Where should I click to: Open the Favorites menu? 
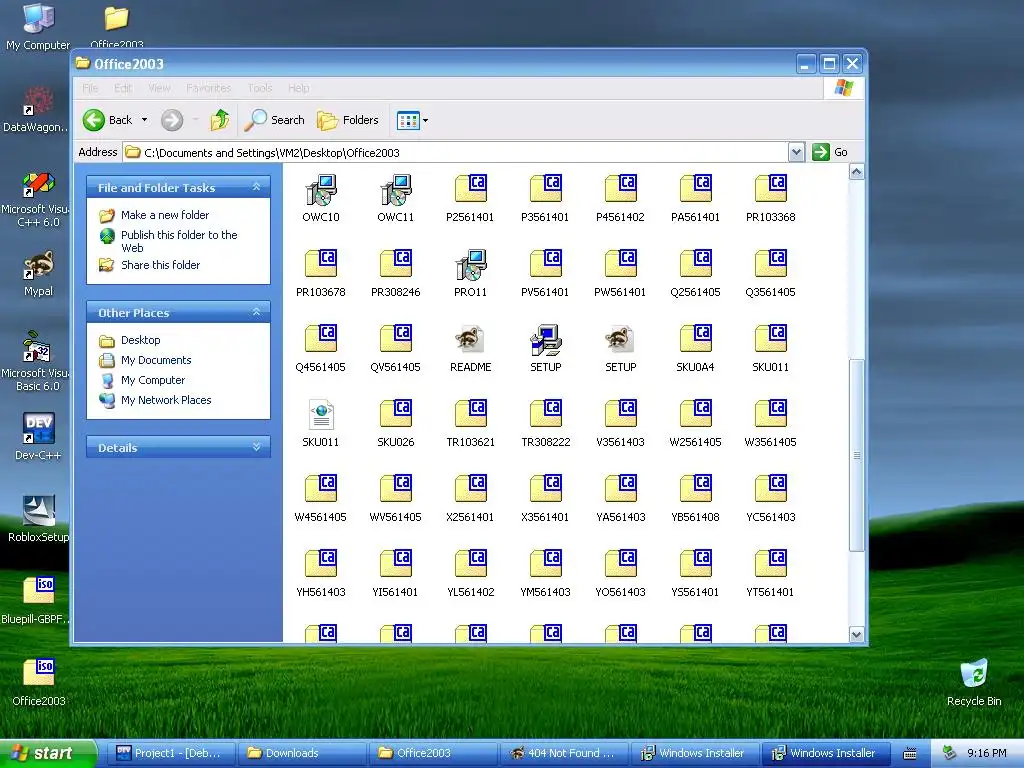[x=208, y=88]
